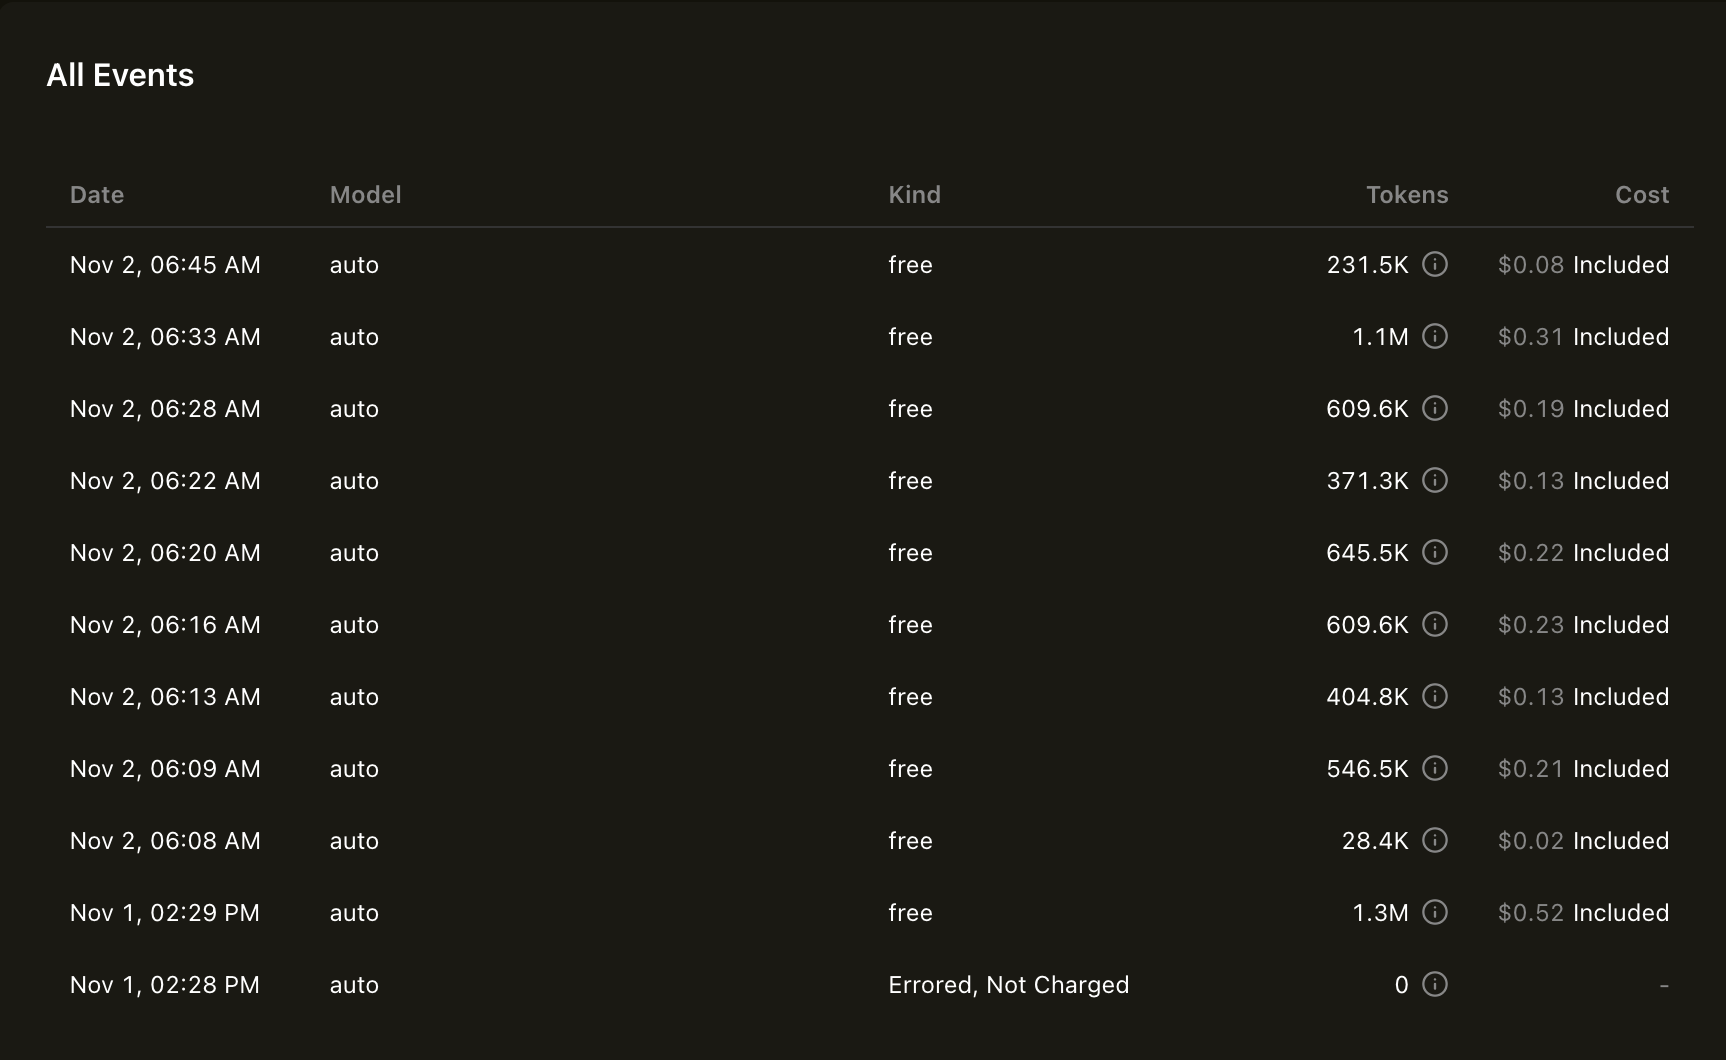The image size is (1726, 1060).
Task: Show token details for 371.3K entry
Action: 1435,480
